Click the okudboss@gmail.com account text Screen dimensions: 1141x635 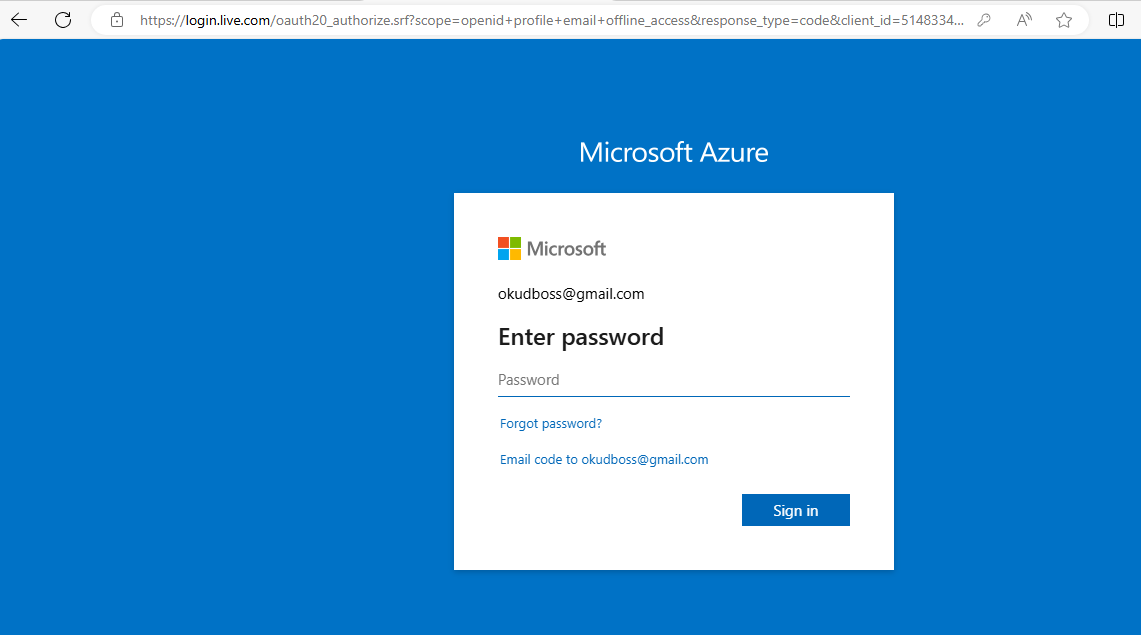(571, 294)
